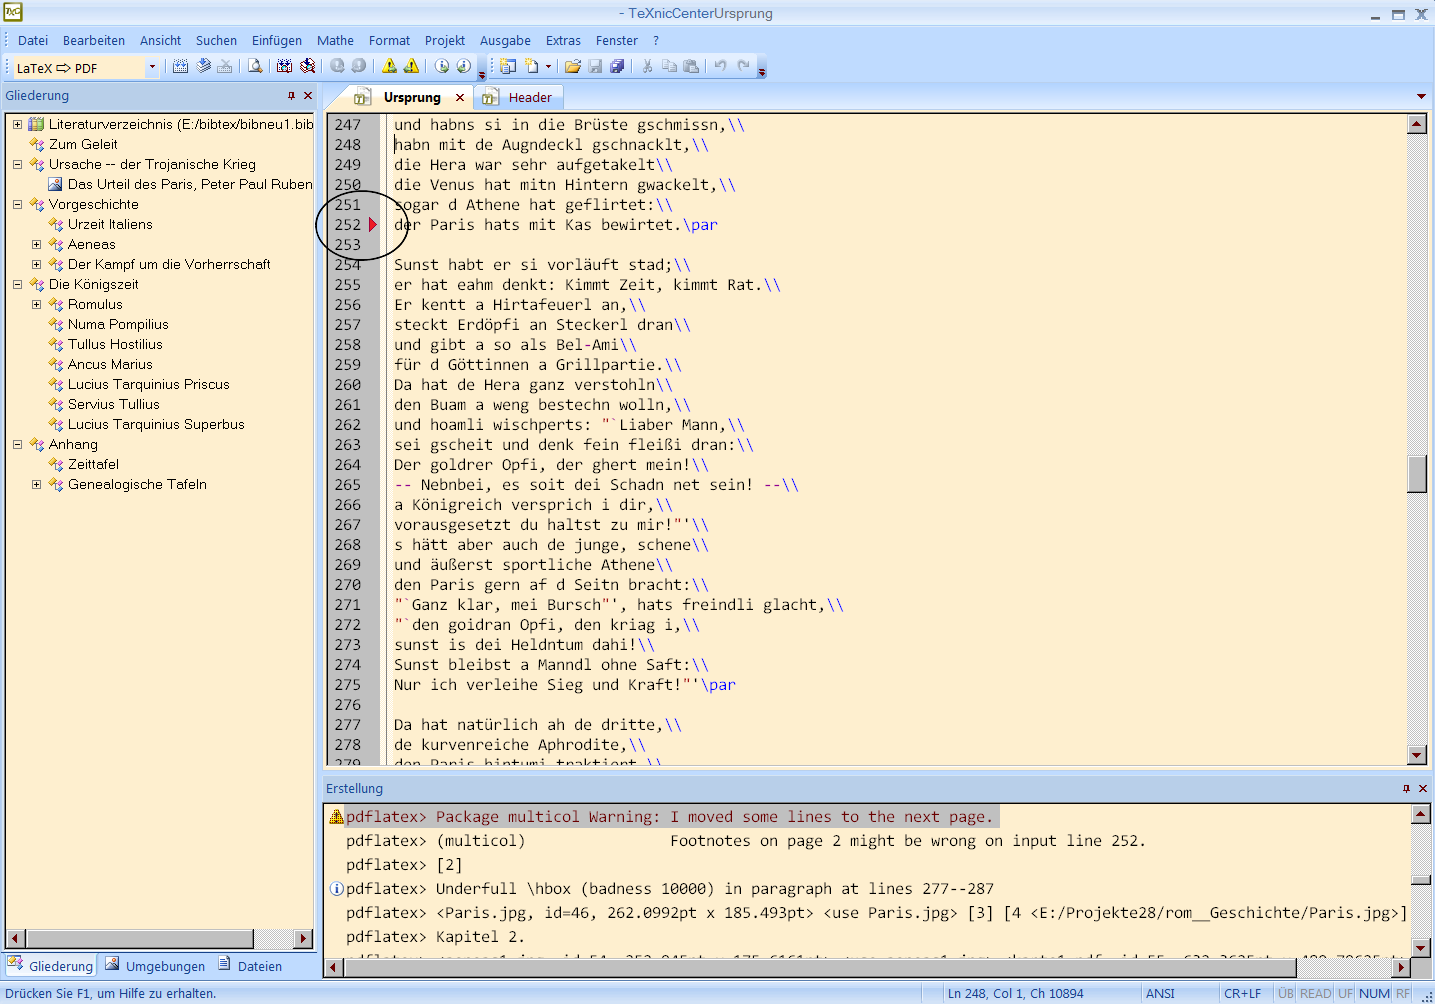Collapse the Anhang node
Screen dimensions: 1435x1004
tap(17, 444)
